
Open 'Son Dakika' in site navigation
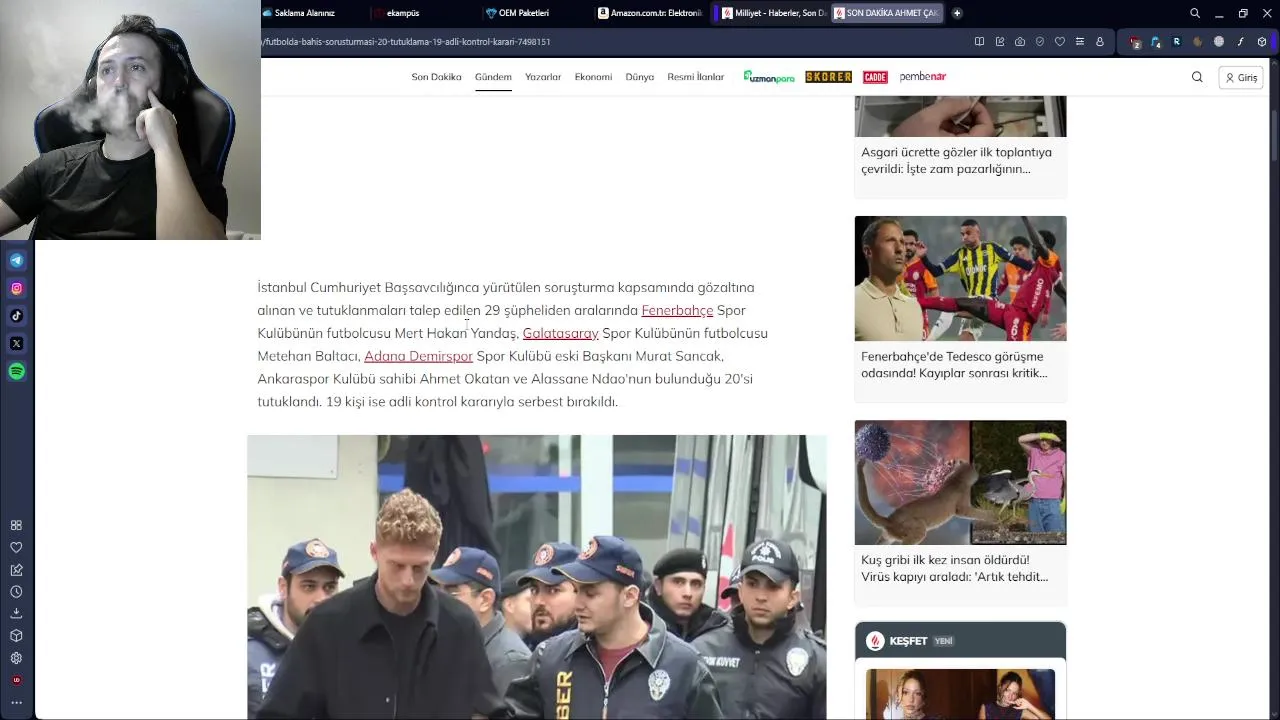pos(436,77)
